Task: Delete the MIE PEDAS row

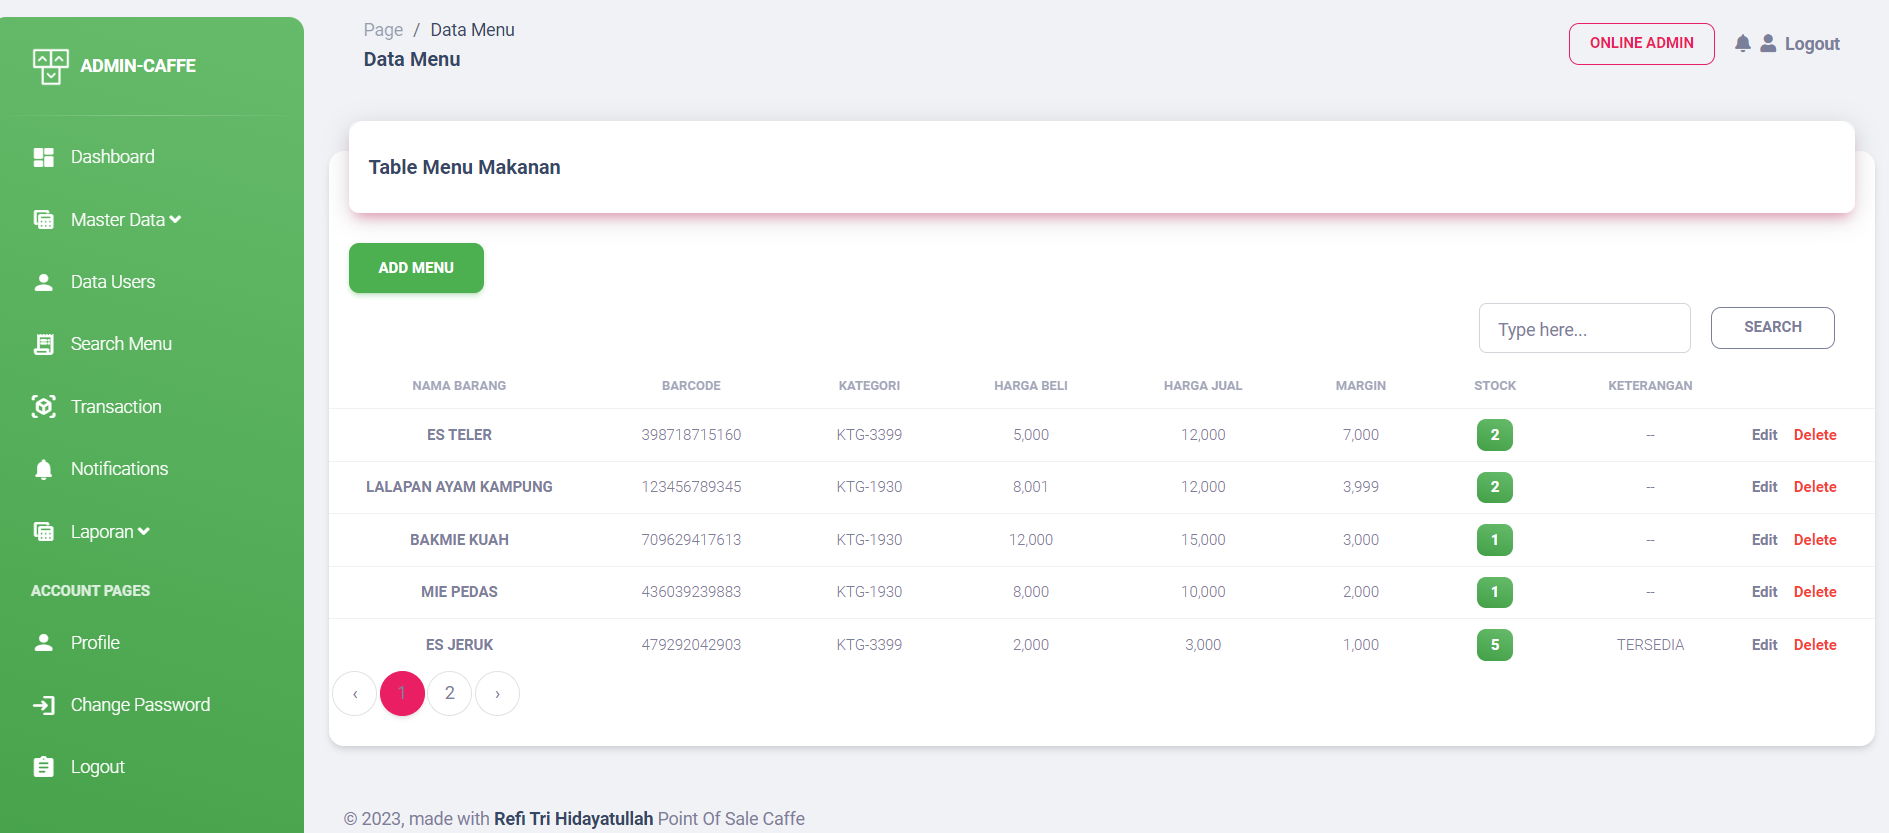Action: (1815, 592)
